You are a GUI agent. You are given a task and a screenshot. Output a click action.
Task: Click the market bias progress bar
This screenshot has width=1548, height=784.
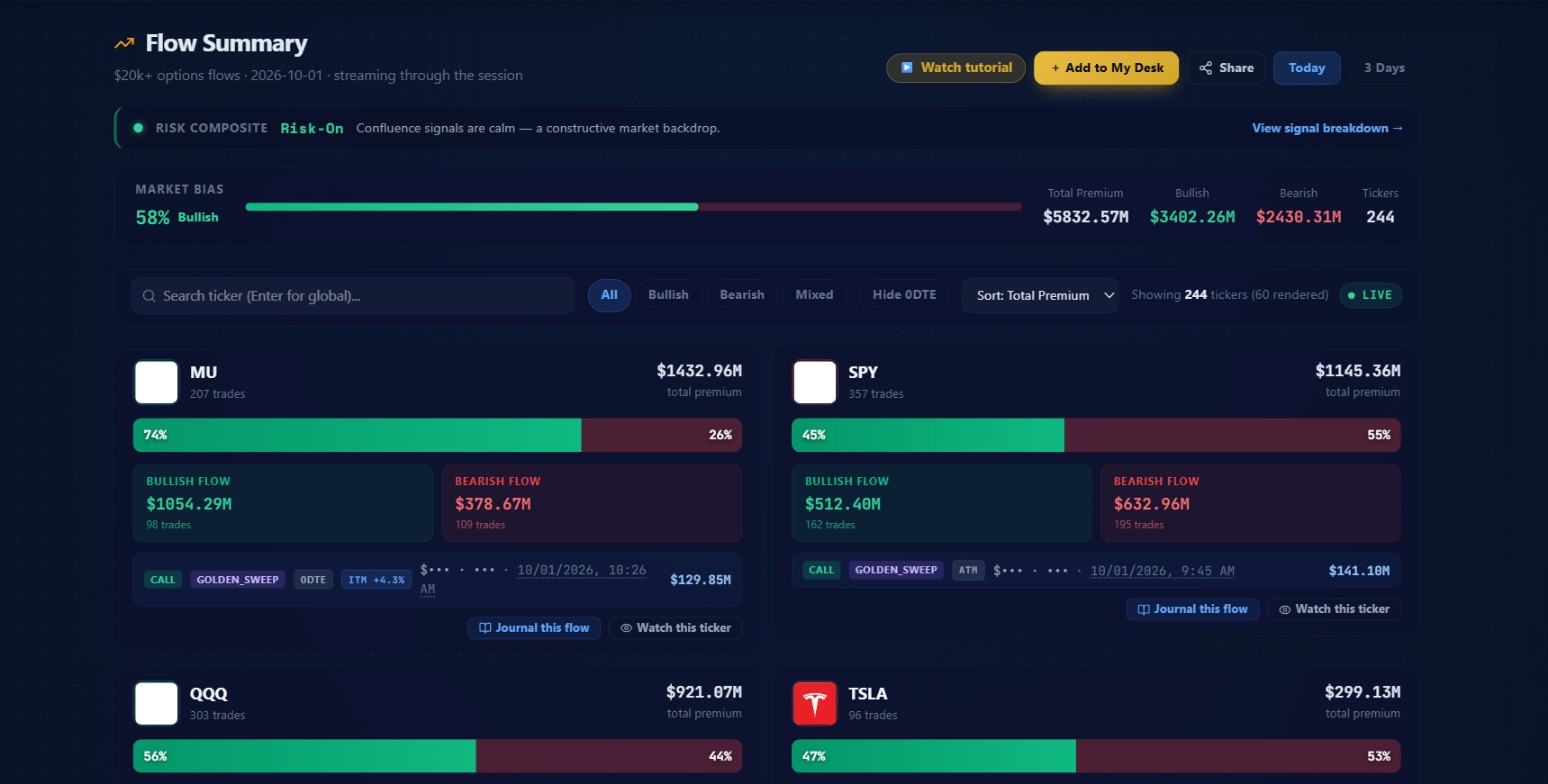tap(633, 207)
